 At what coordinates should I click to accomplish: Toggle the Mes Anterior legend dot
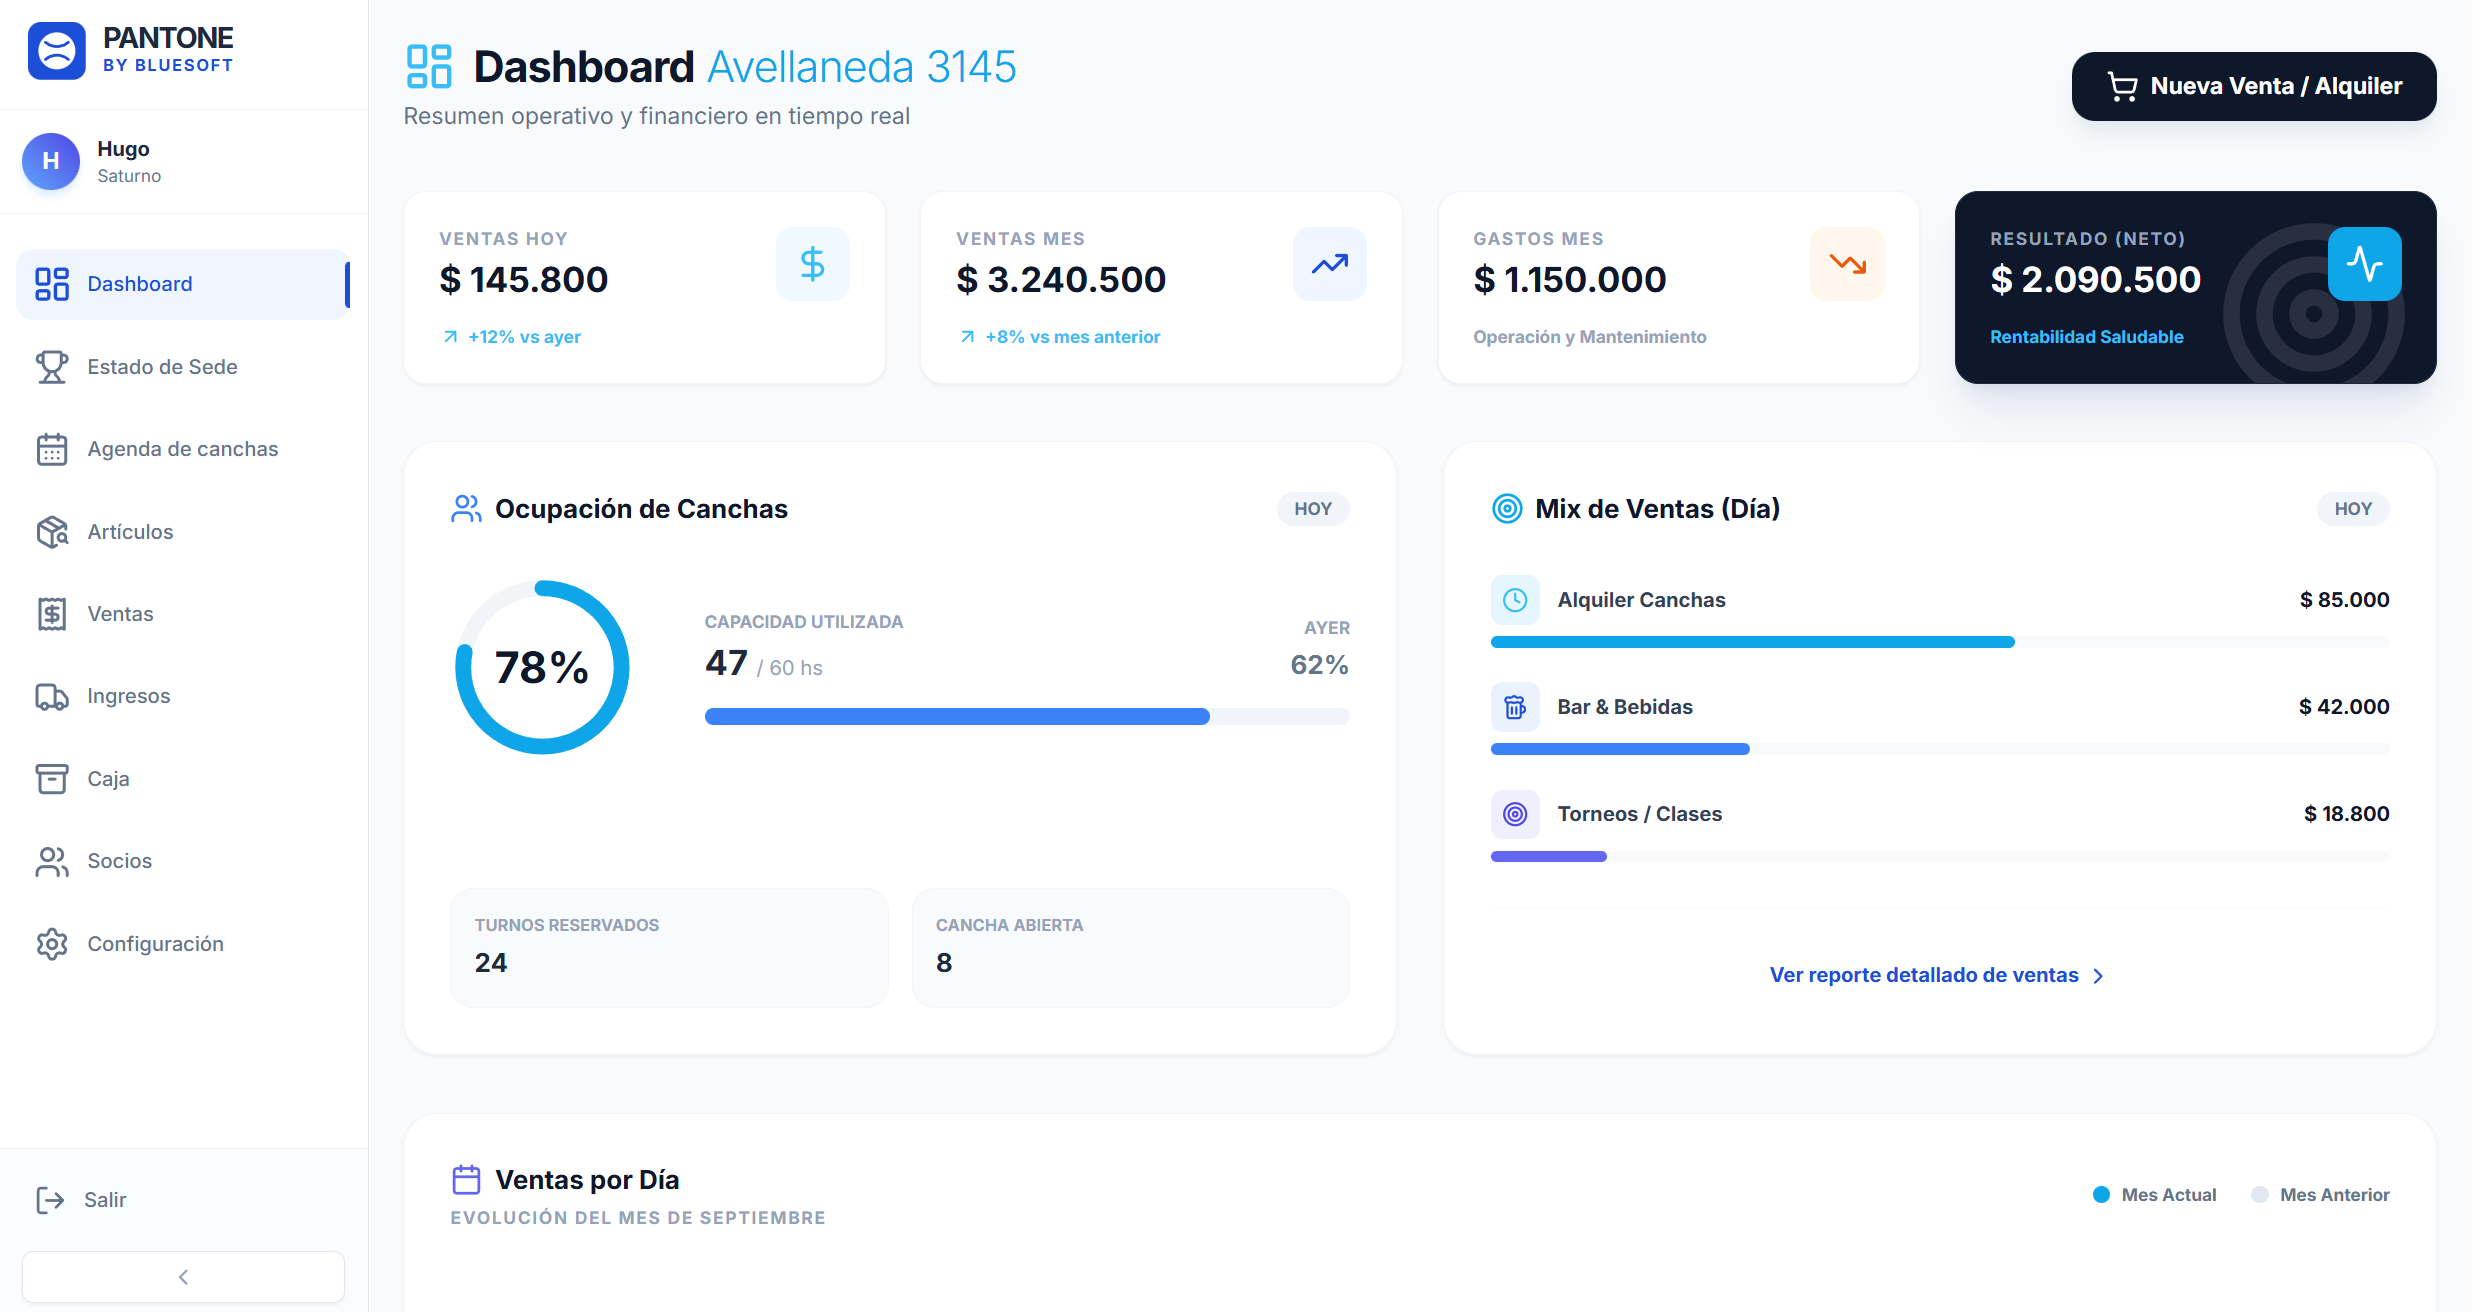[2260, 1194]
